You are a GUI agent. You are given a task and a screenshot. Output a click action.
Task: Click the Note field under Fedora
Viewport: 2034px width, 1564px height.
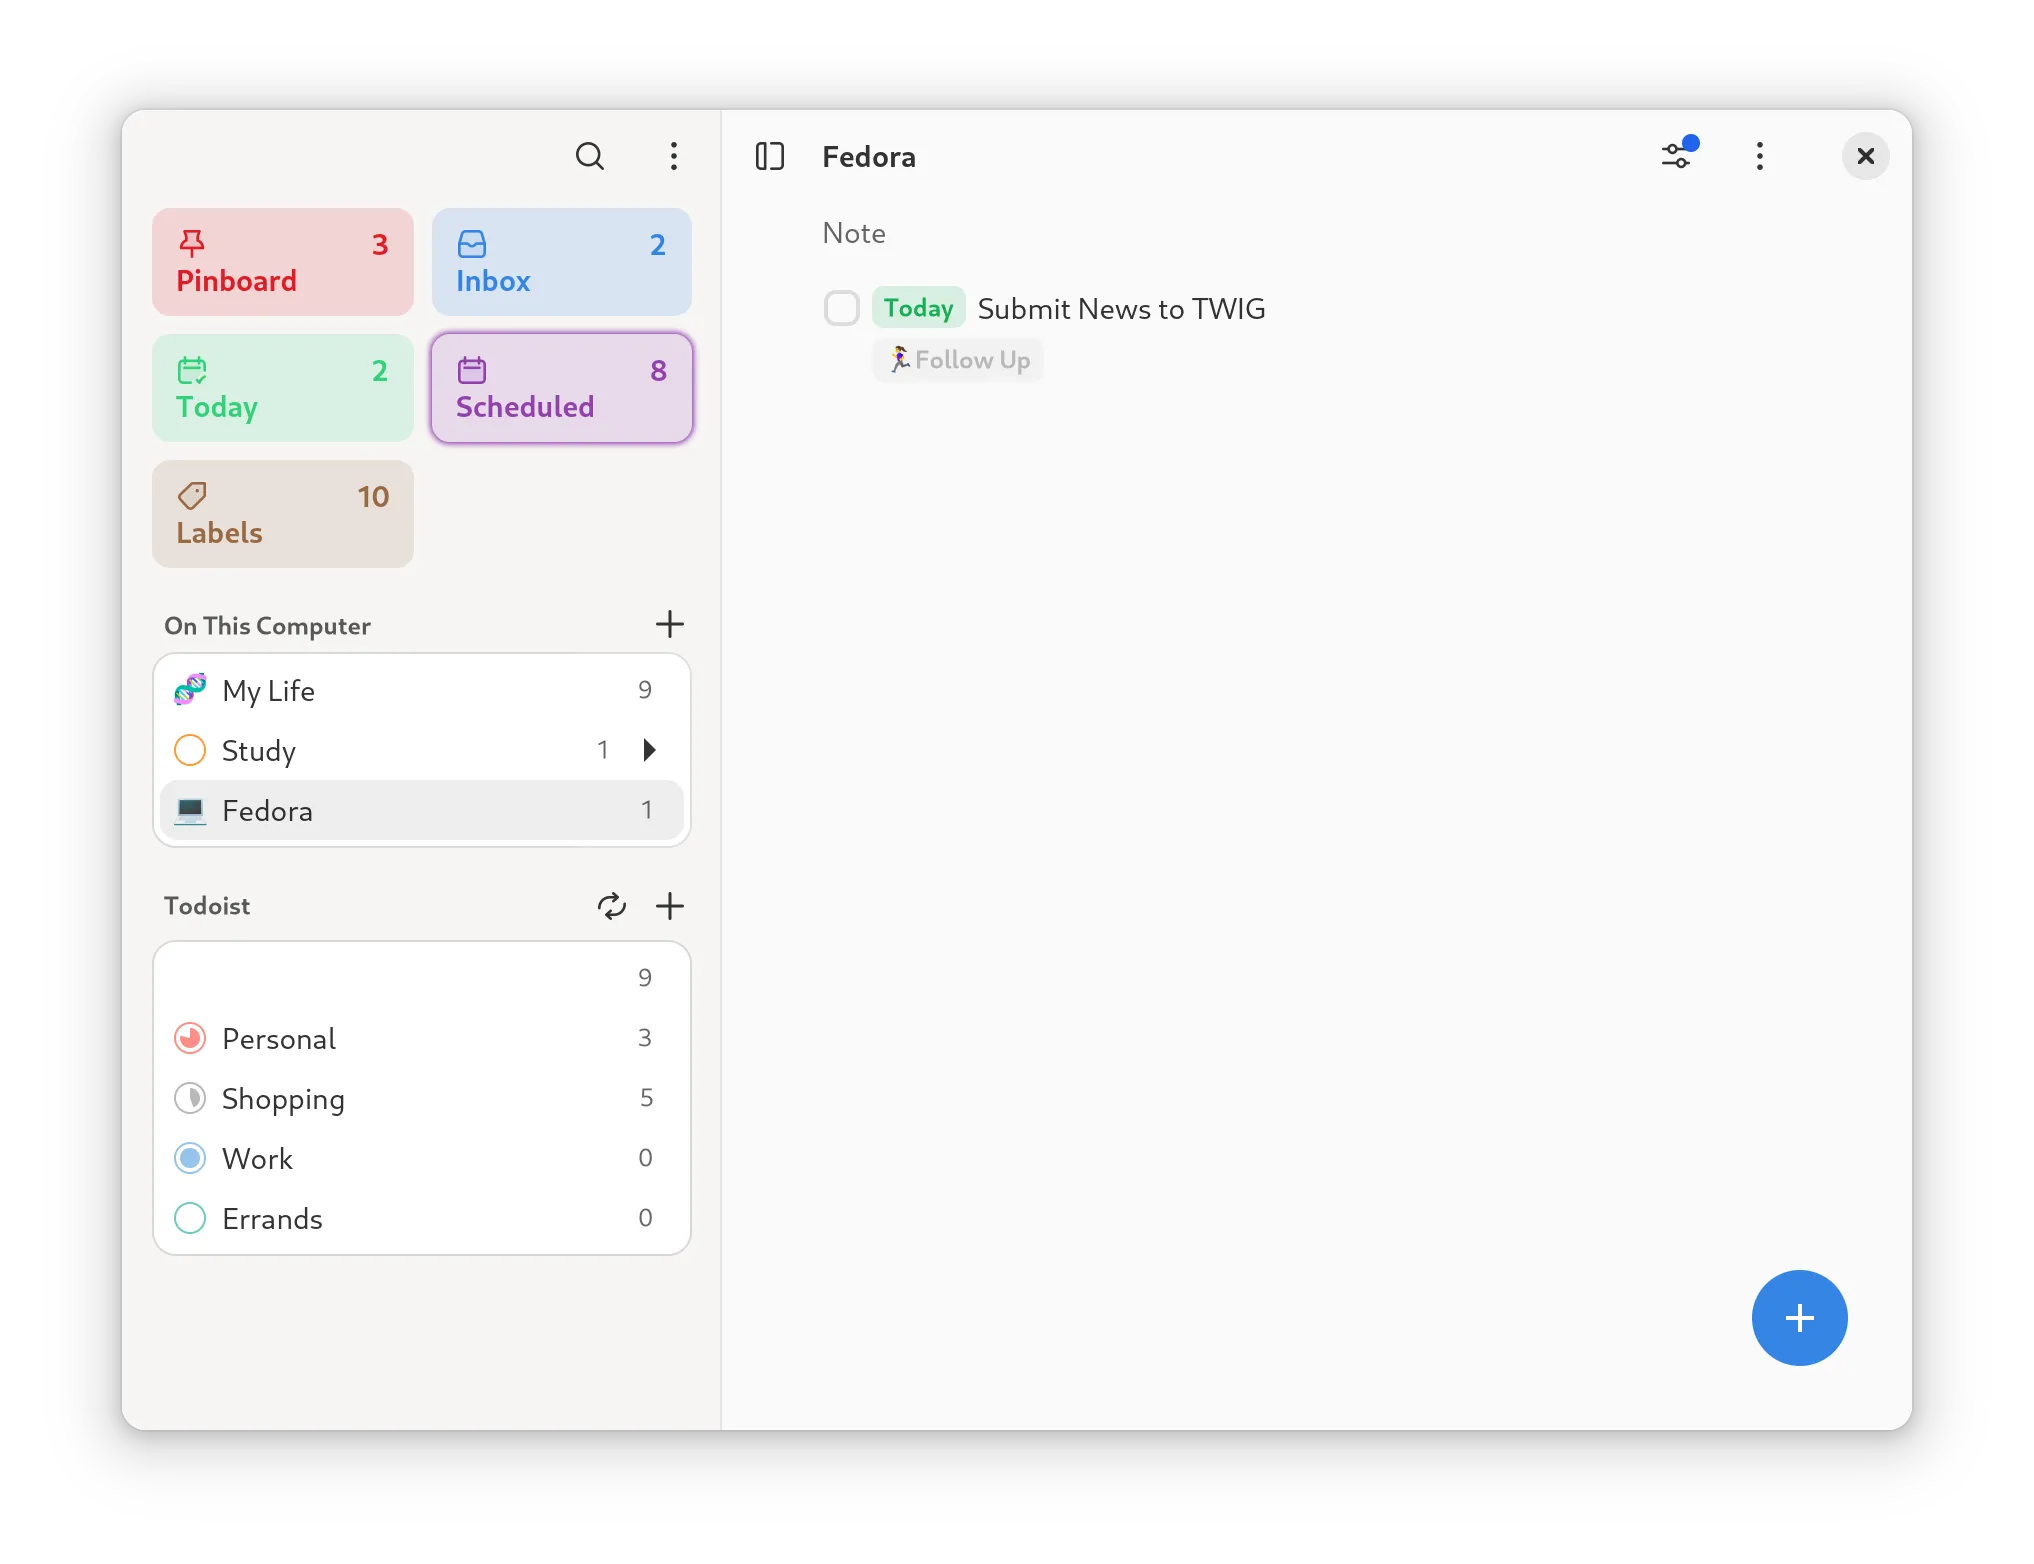854,233
